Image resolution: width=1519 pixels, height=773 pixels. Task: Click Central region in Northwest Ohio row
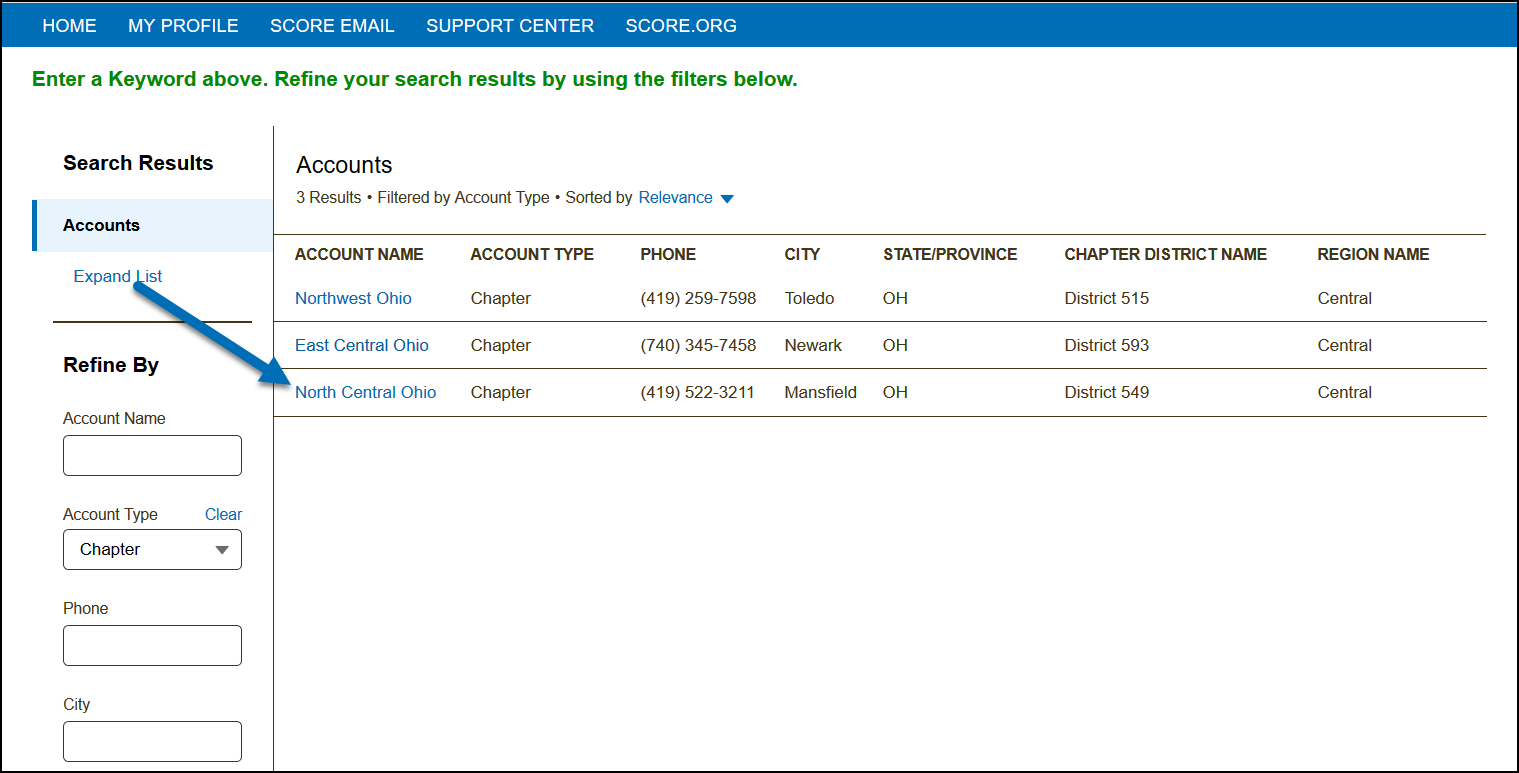pos(1345,298)
